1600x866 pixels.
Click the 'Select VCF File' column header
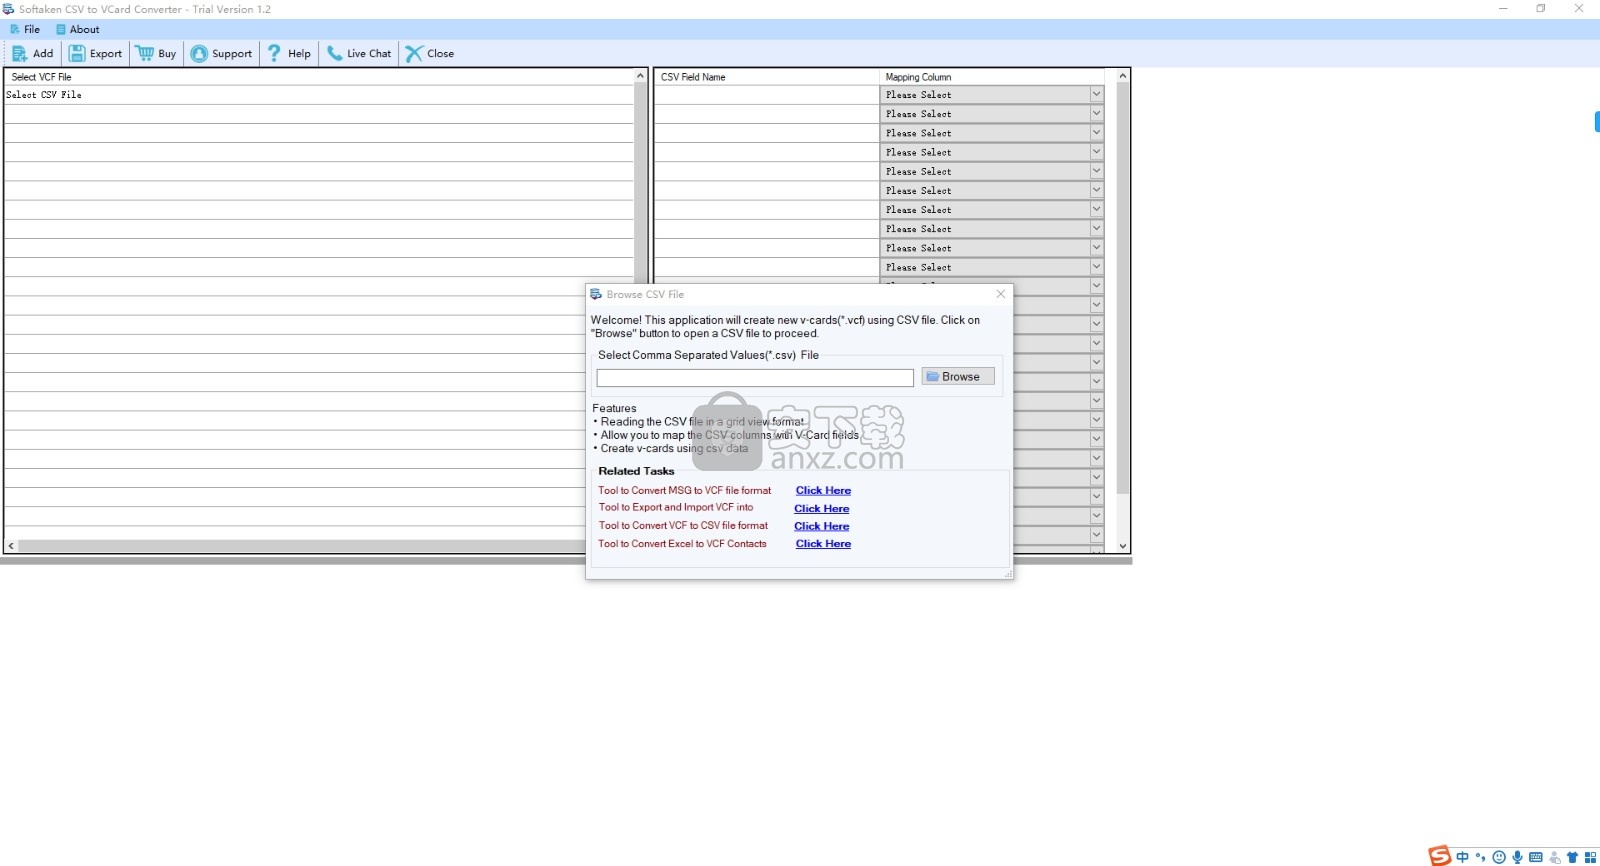319,77
